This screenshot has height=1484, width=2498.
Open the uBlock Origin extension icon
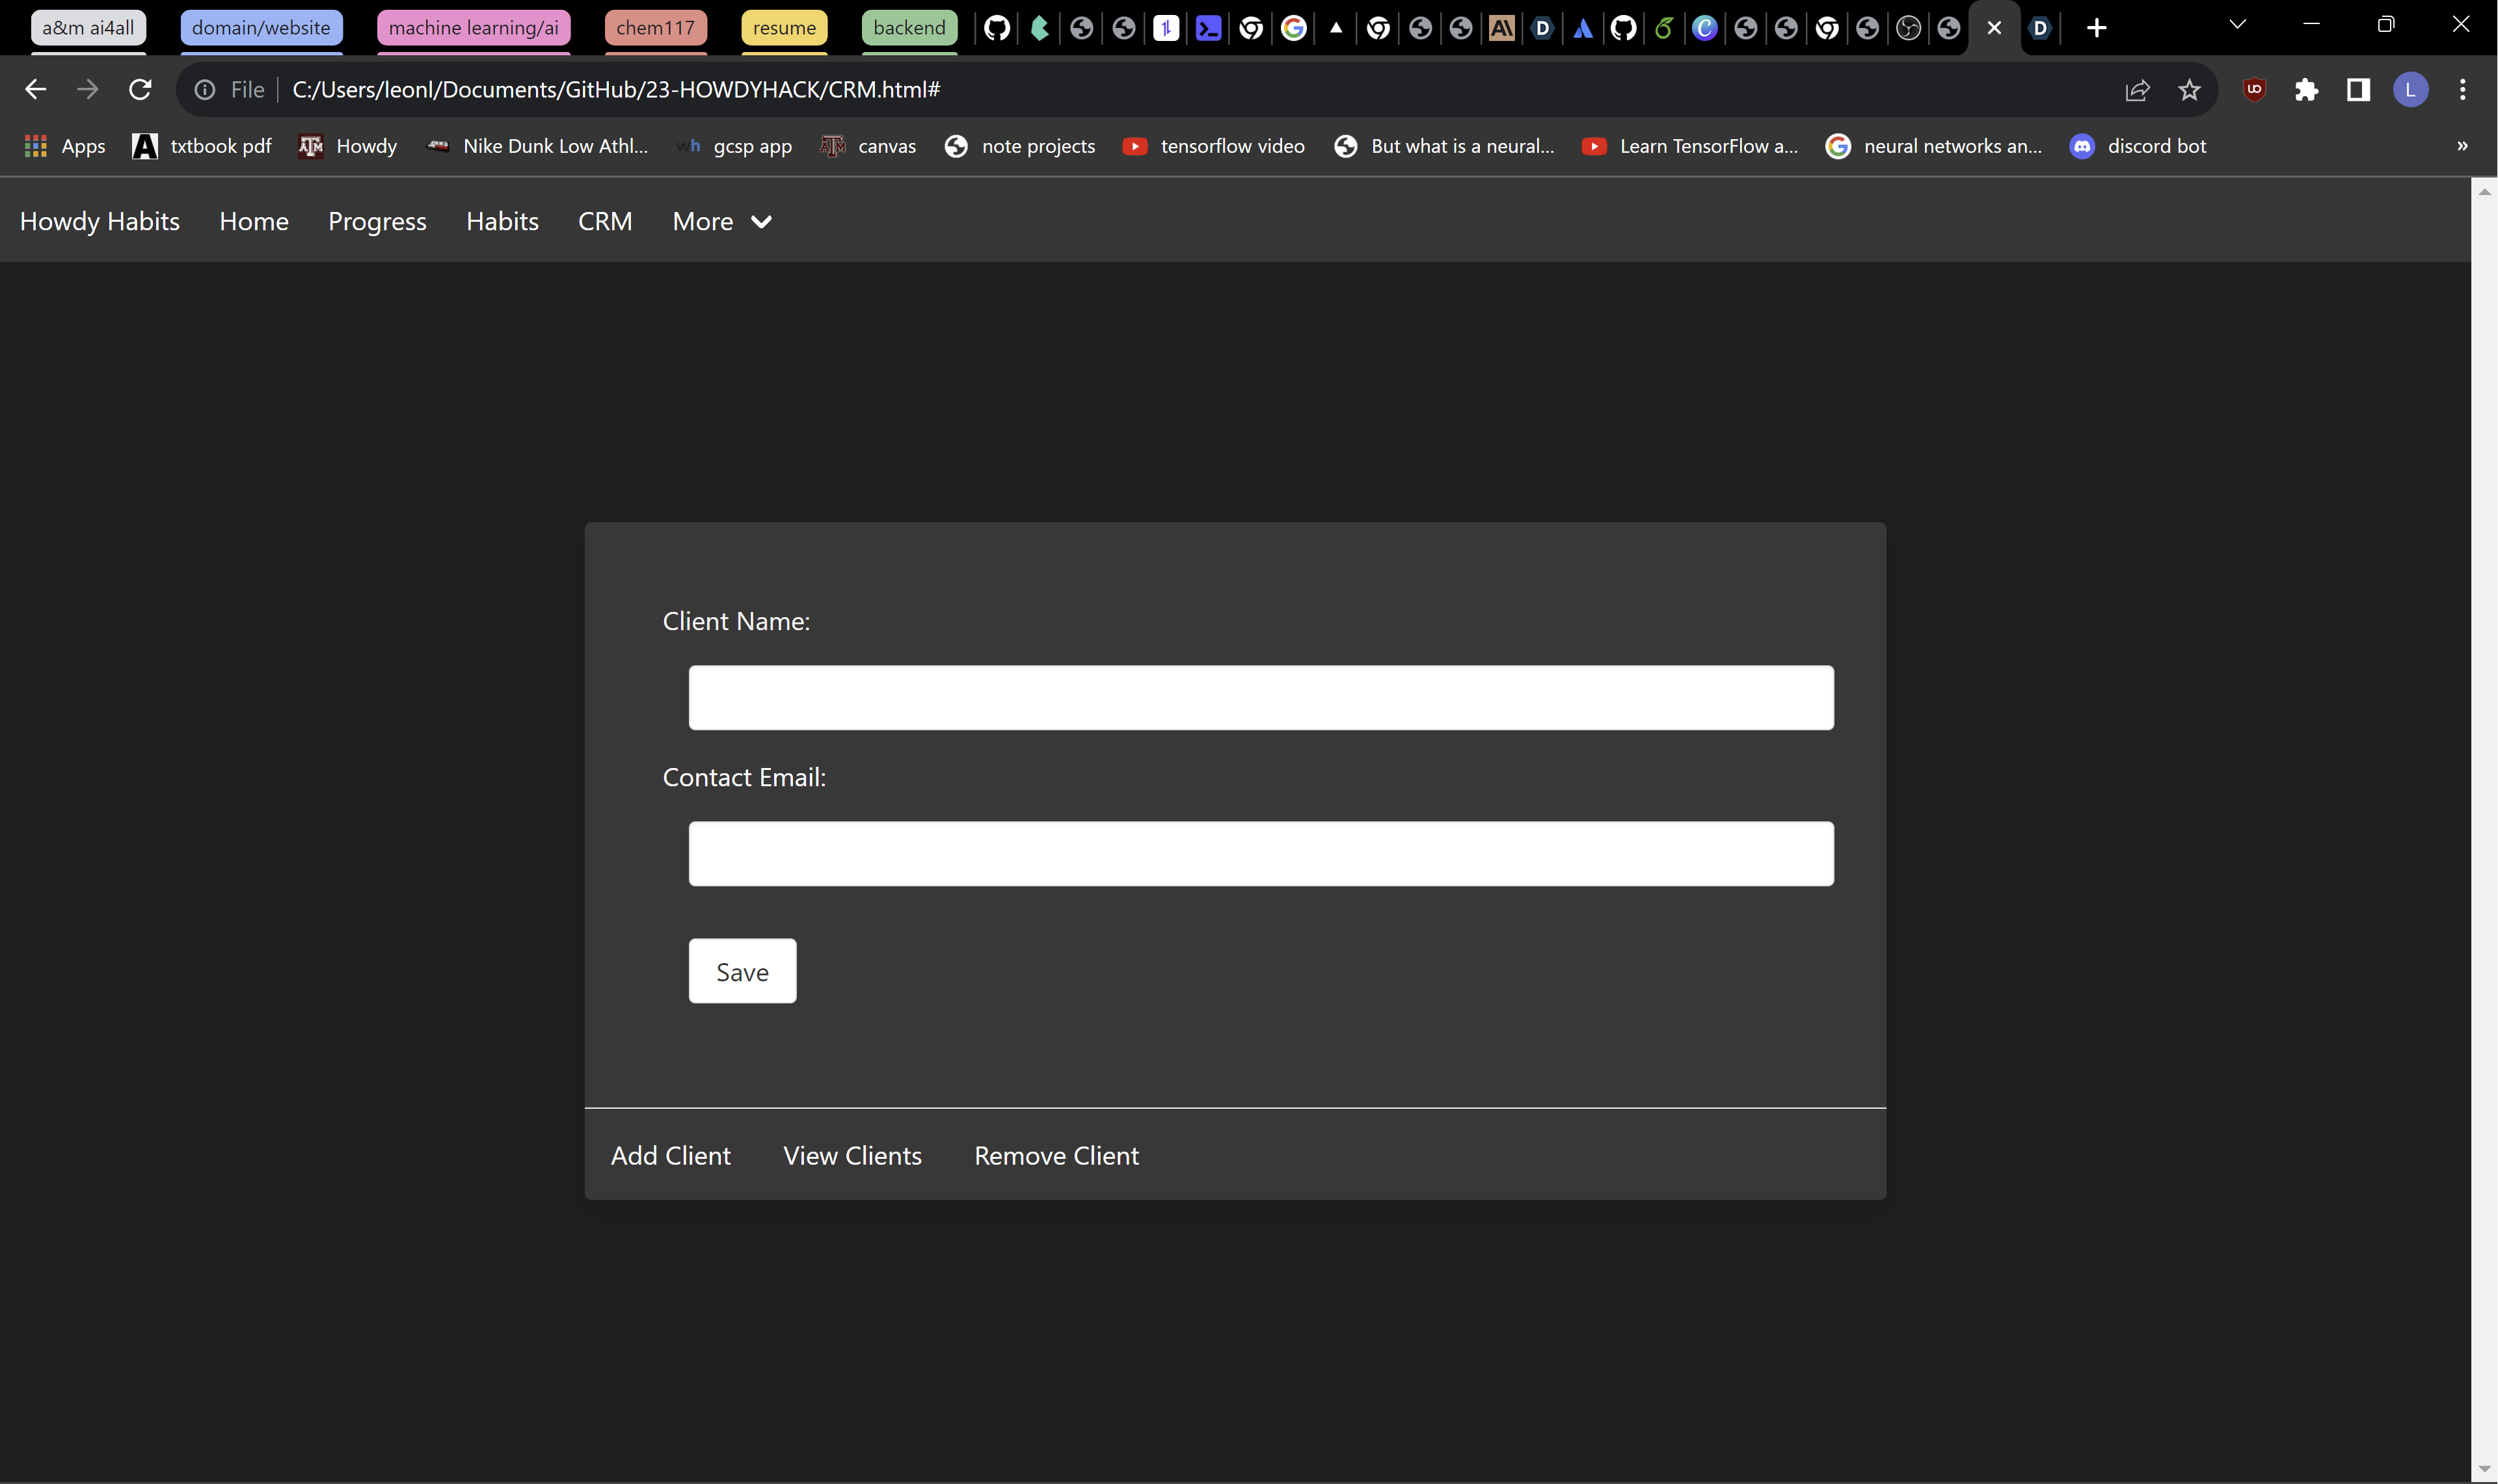[2254, 90]
